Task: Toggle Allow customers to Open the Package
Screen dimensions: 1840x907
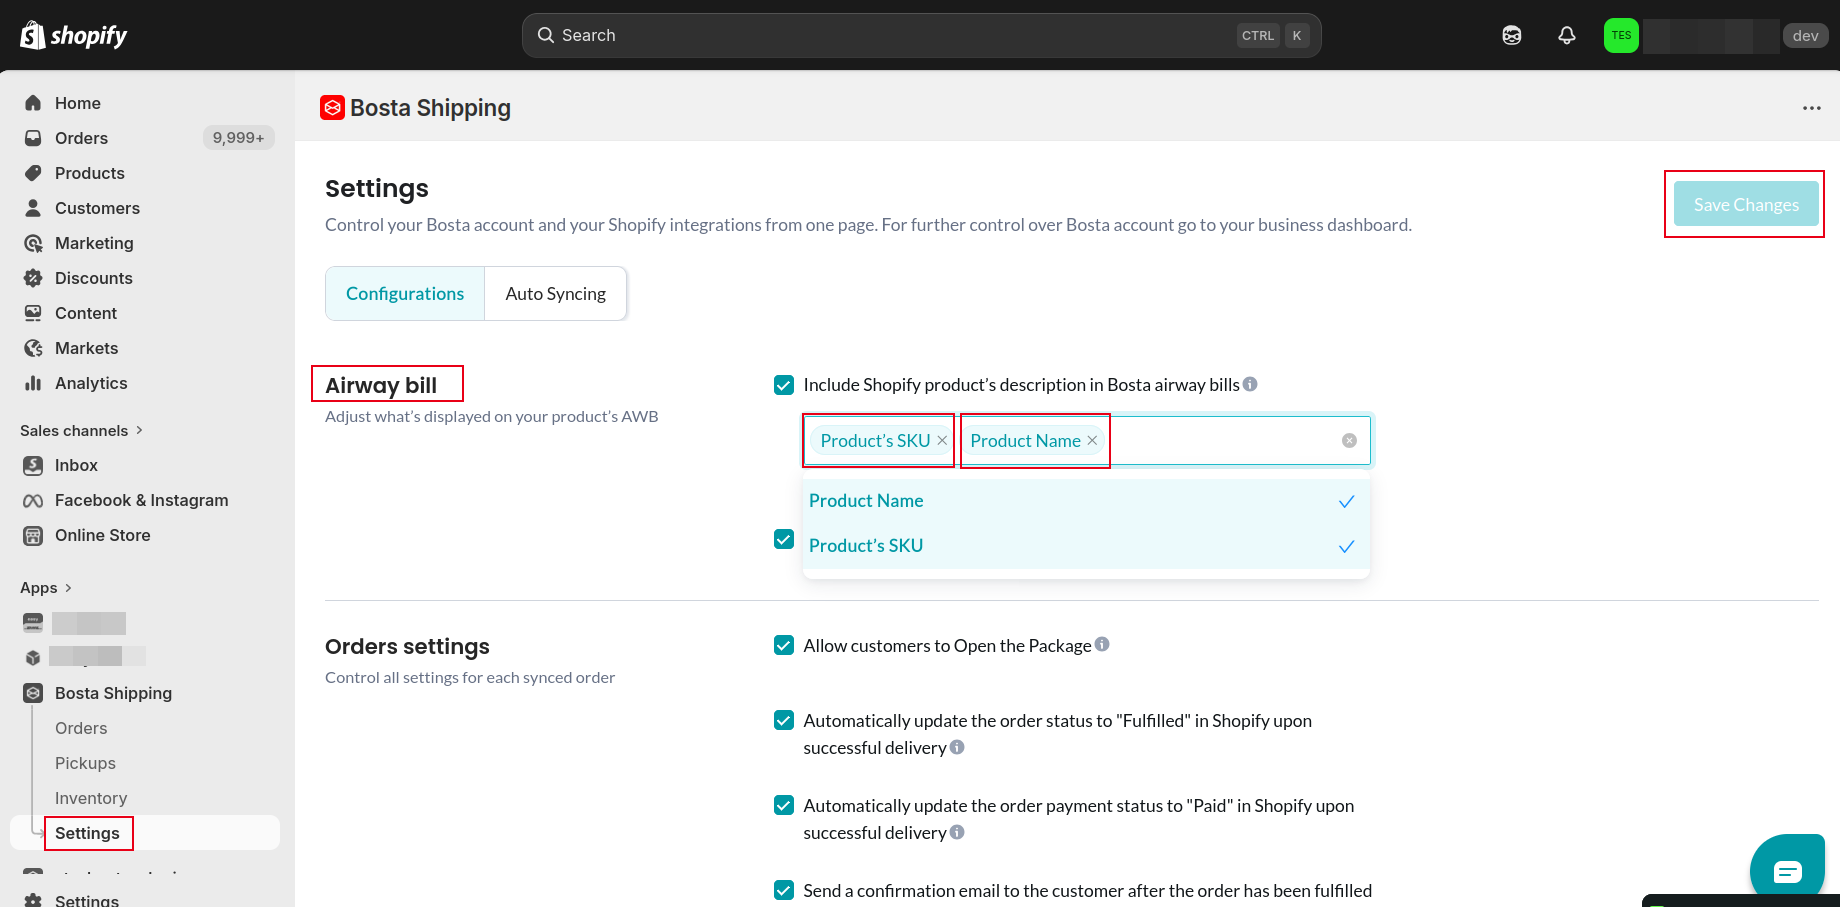Action: click(784, 645)
